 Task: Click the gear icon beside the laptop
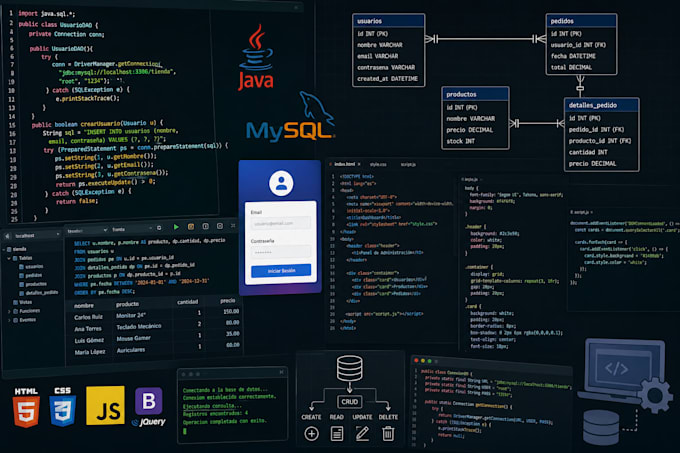coord(655,395)
